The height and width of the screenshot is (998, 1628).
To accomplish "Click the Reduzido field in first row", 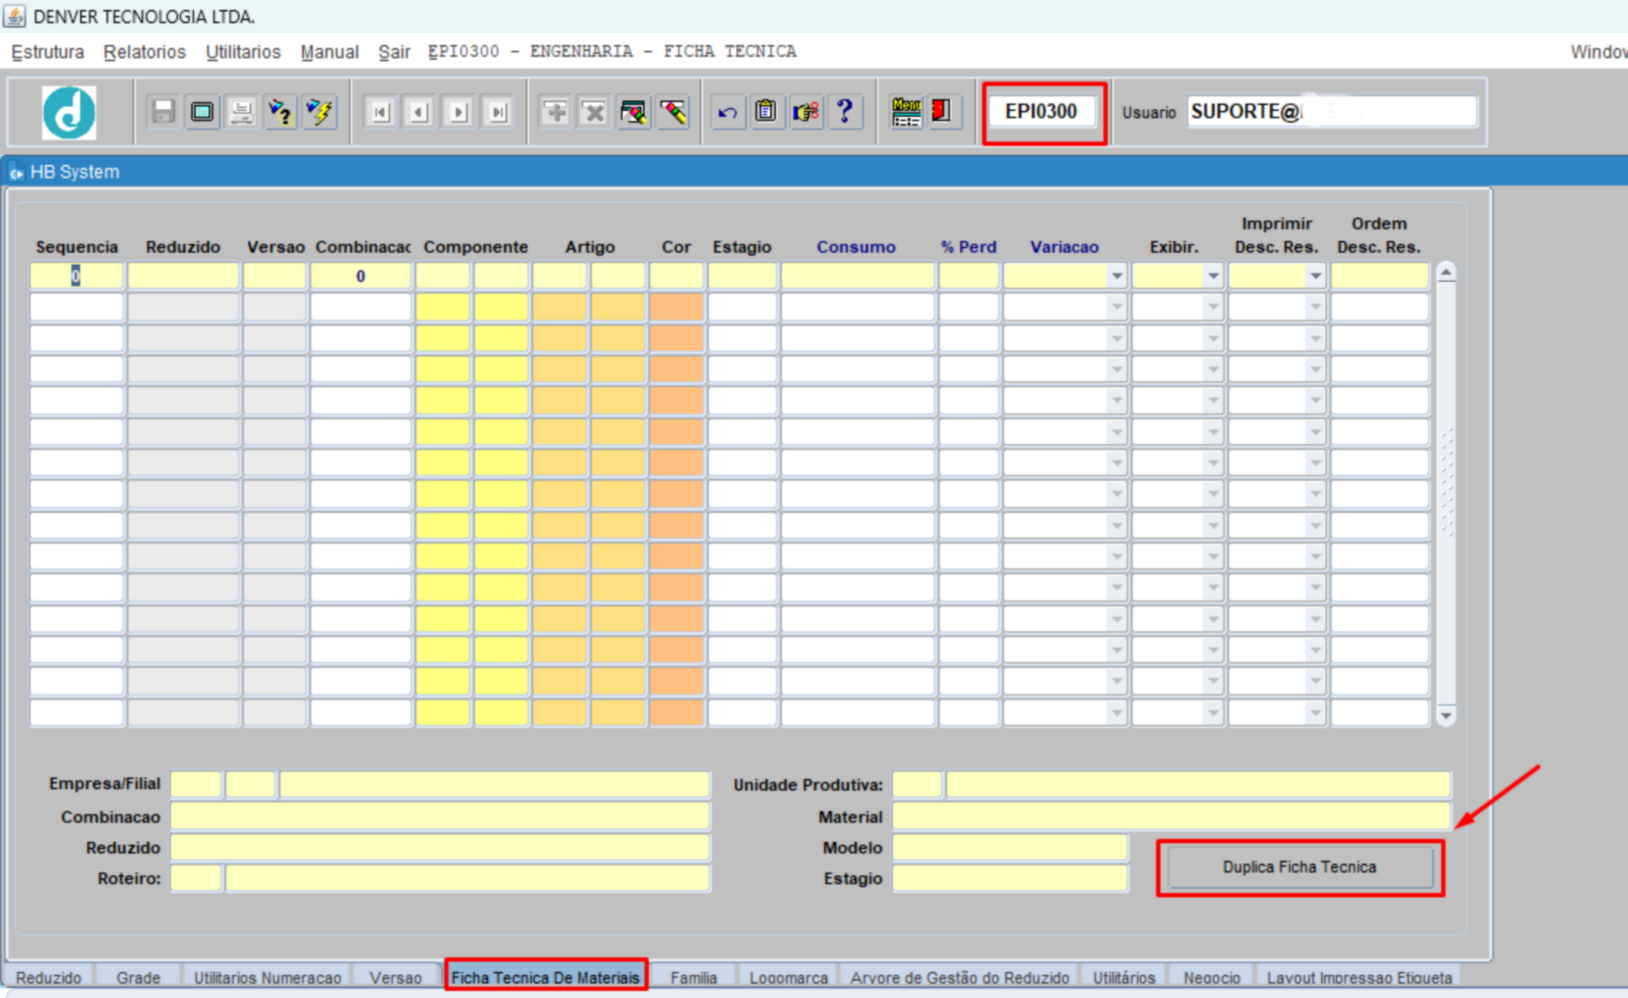I will pyautogui.click(x=183, y=276).
